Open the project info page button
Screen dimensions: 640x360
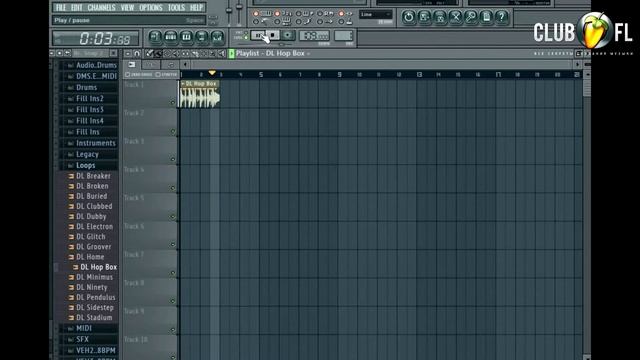(x=487, y=17)
